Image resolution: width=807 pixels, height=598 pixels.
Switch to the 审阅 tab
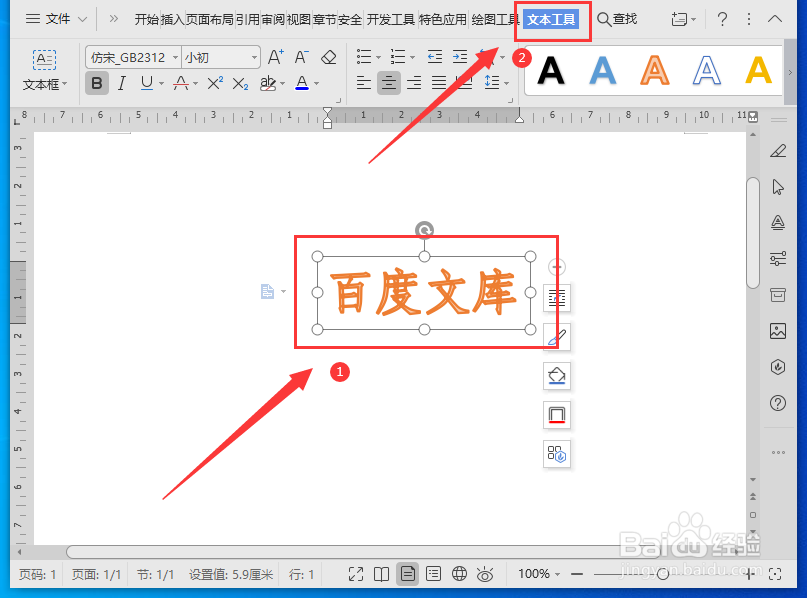coord(273,20)
